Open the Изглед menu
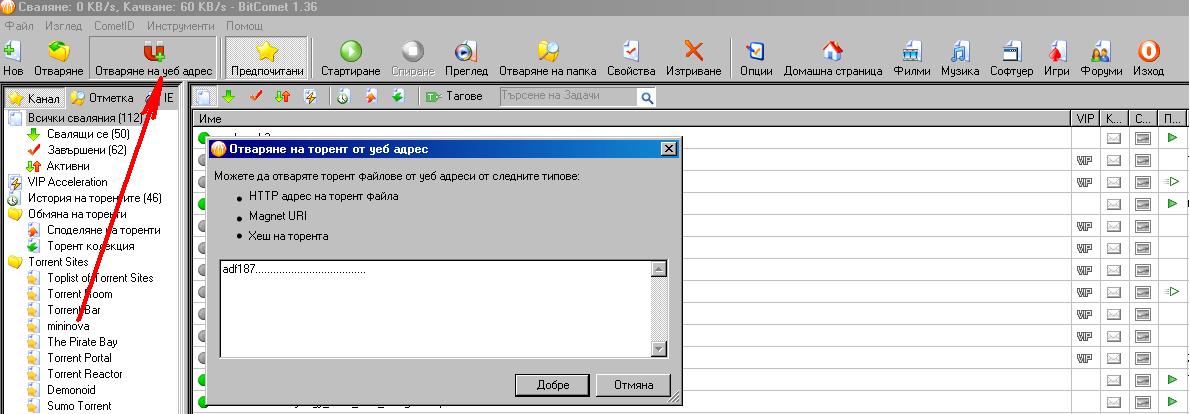This screenshot has height=414, width=1190. [63, 26]
